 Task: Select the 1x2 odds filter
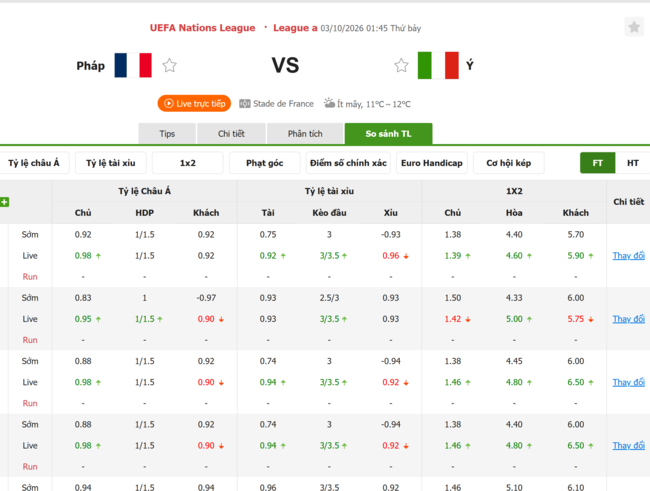[x=188, y=163]
